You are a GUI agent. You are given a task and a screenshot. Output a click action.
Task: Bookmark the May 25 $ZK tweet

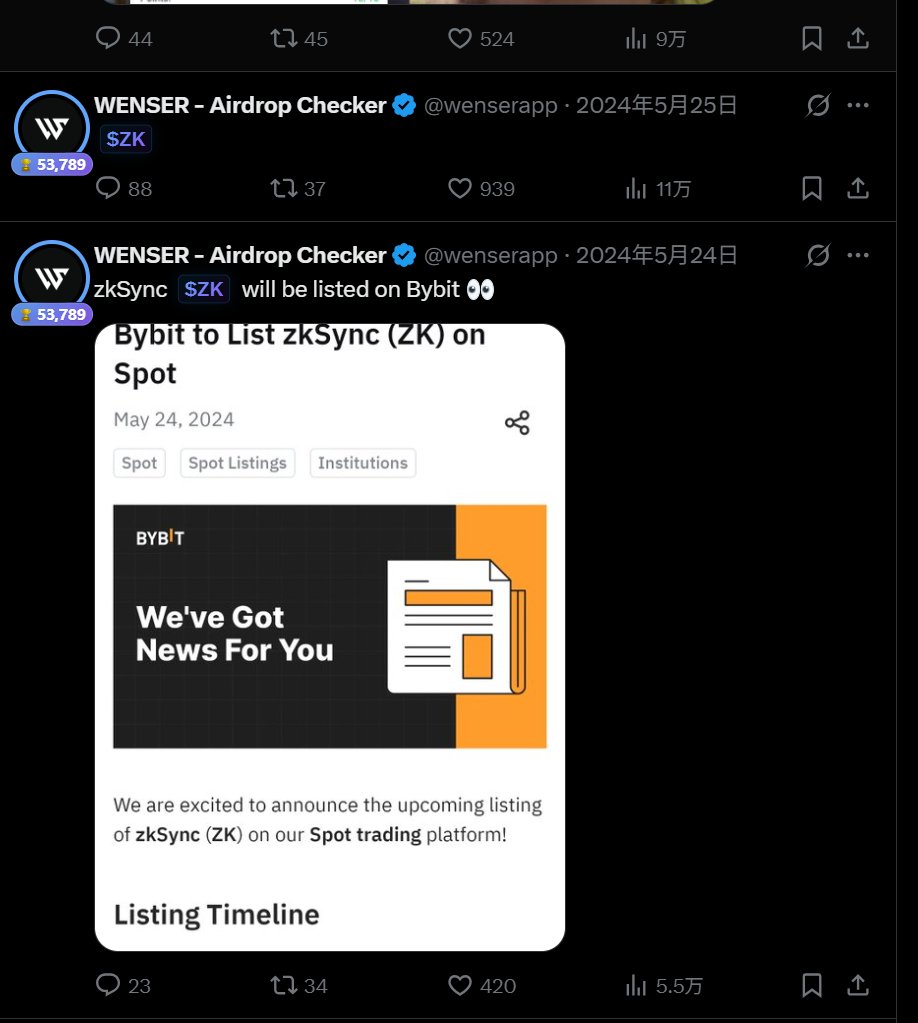[x=812, y=189]
